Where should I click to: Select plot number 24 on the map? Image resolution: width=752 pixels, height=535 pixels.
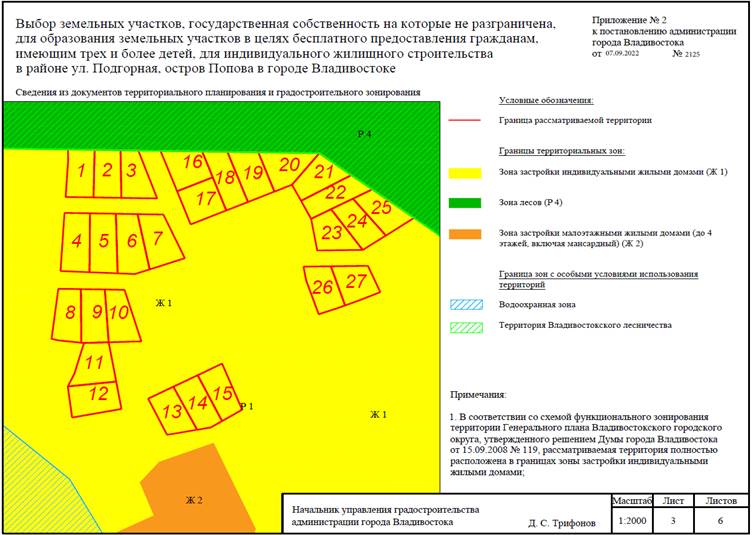359,223
